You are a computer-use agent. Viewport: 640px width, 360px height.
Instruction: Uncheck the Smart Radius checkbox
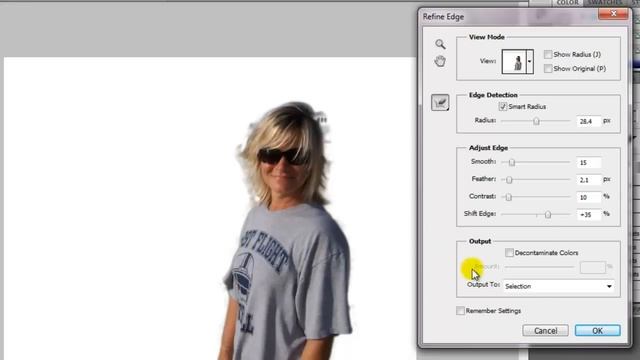pyautogui.click(x=503, y=107)
